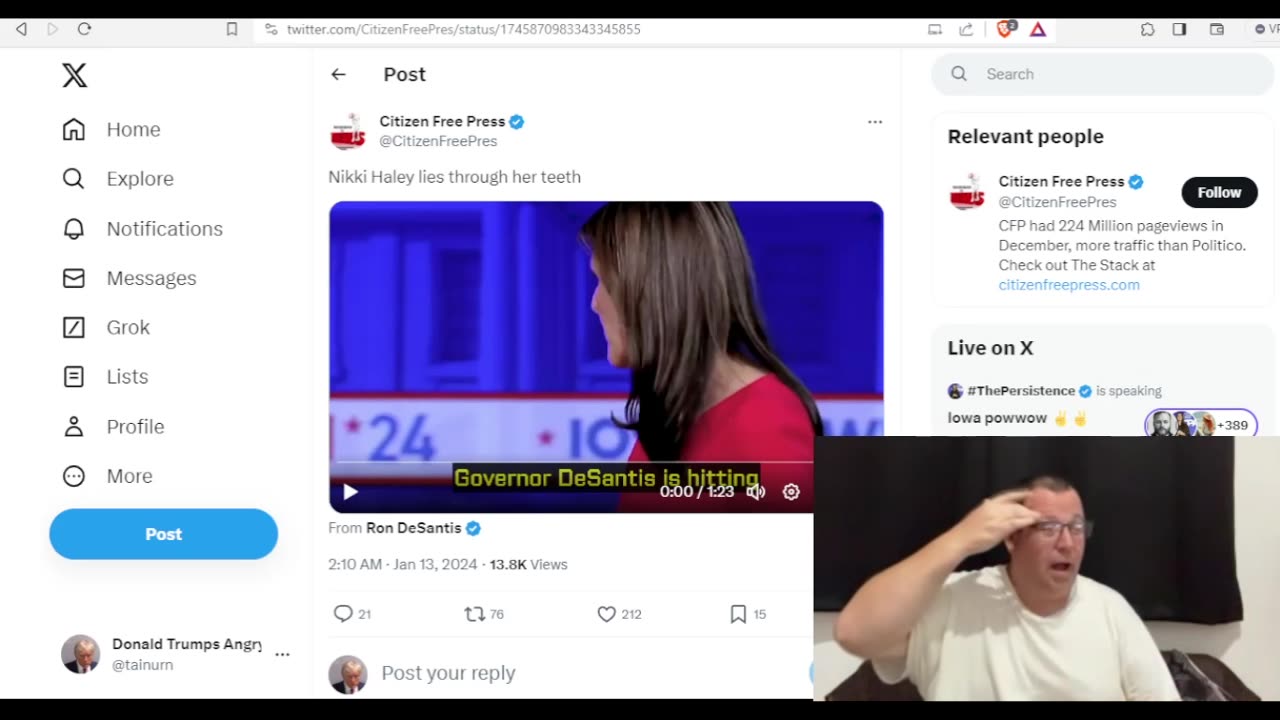Image resolution: width=1280 pixels, height=720 pixels.
Task: Open Notifications in the sidebar
Action: point(142,228)
